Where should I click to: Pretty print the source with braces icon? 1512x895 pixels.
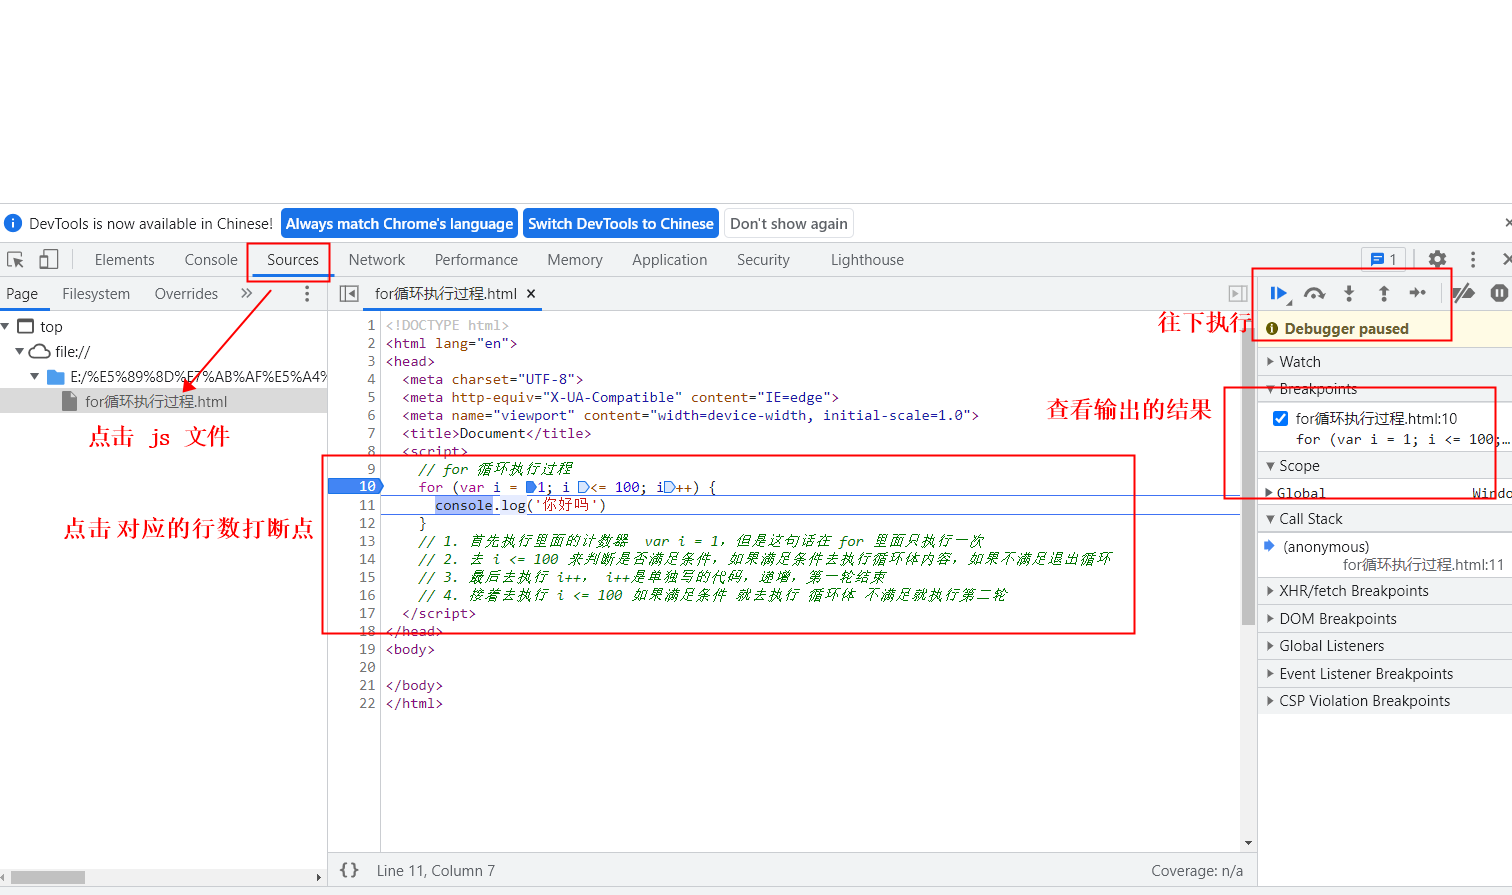[x=349, y=870]
